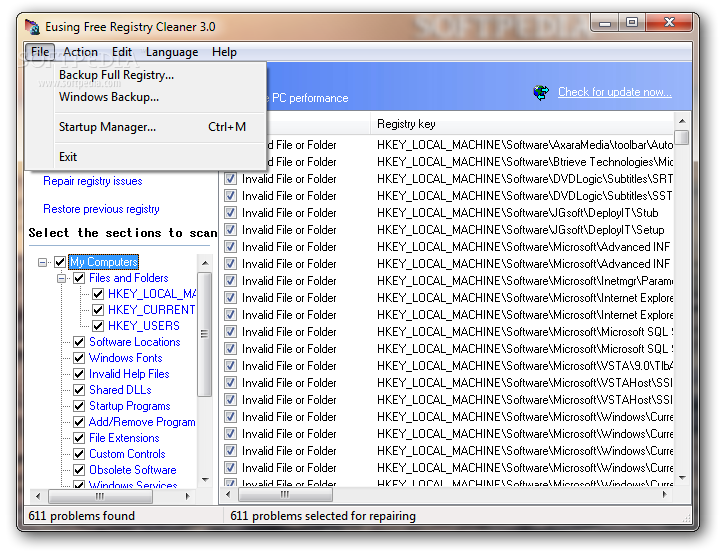Toggle the Shared DLLs checkbox

pos(79,390)
